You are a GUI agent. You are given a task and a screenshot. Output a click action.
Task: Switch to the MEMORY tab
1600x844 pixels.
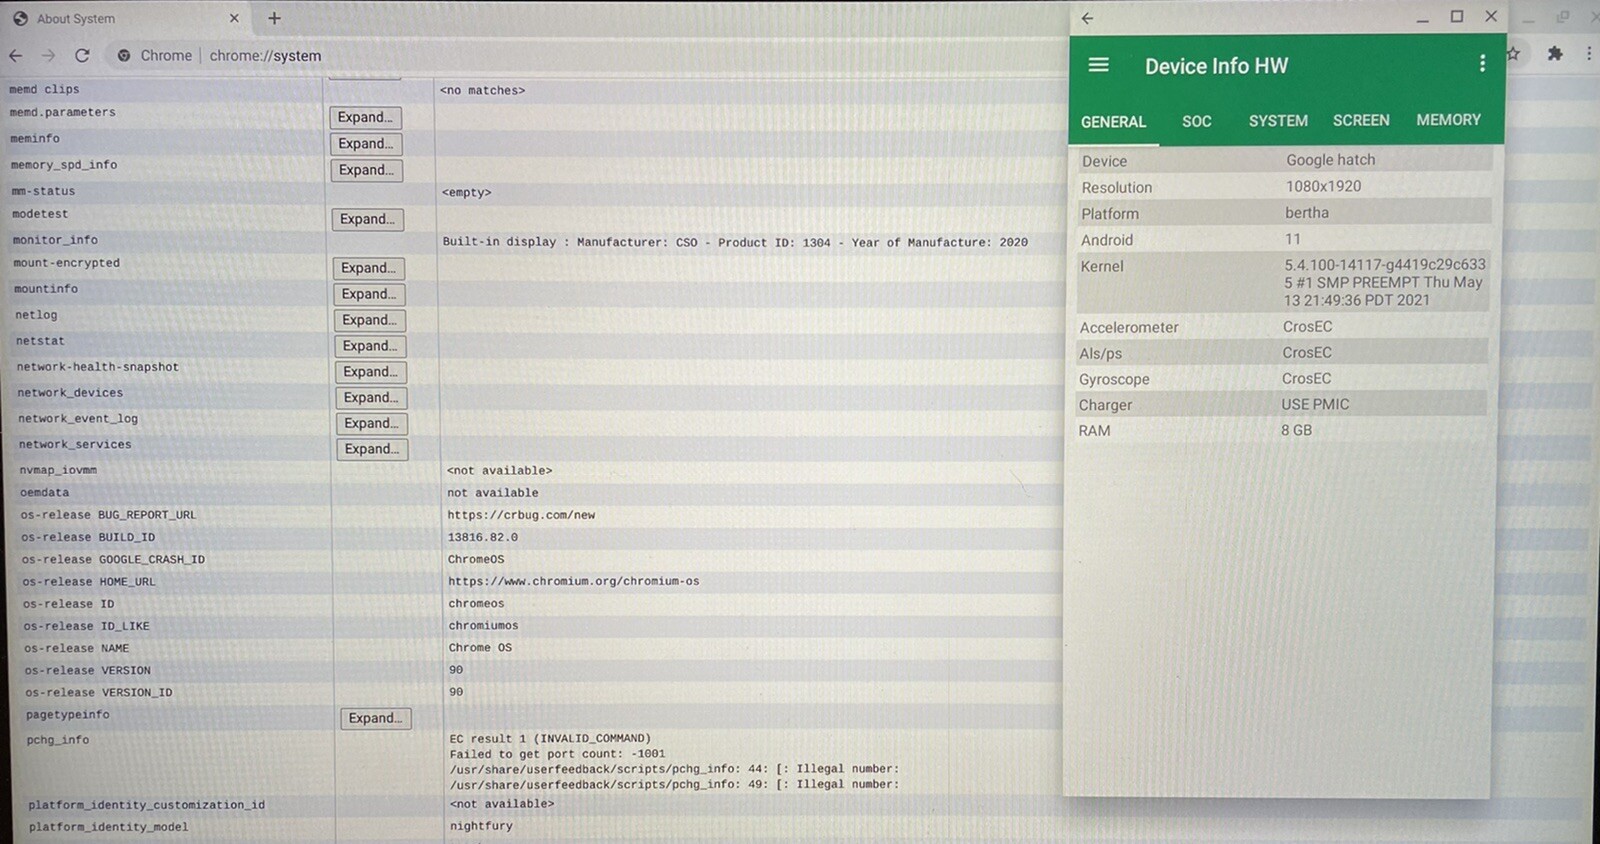1448,120
